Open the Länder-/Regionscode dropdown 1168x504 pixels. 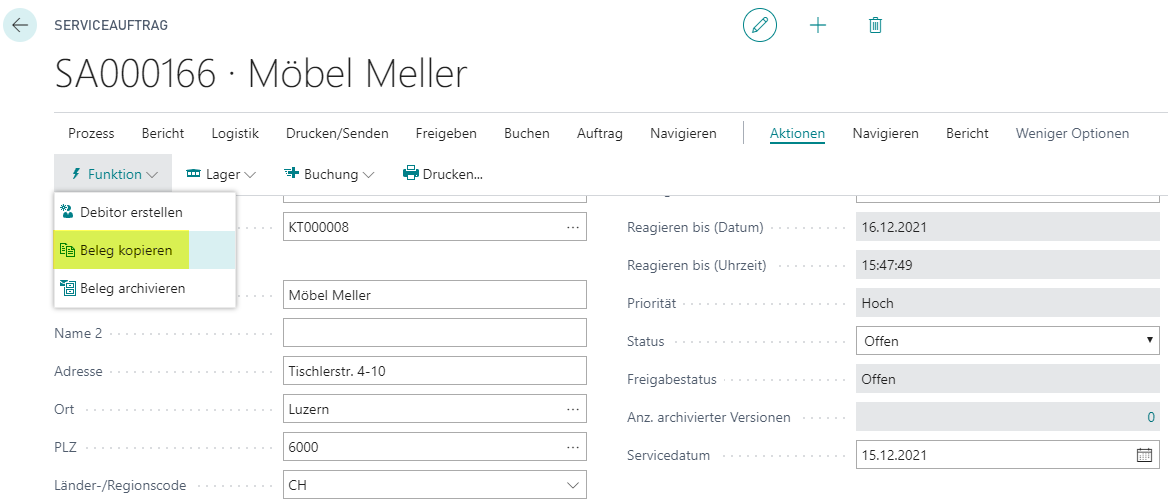tap(435, 485)
